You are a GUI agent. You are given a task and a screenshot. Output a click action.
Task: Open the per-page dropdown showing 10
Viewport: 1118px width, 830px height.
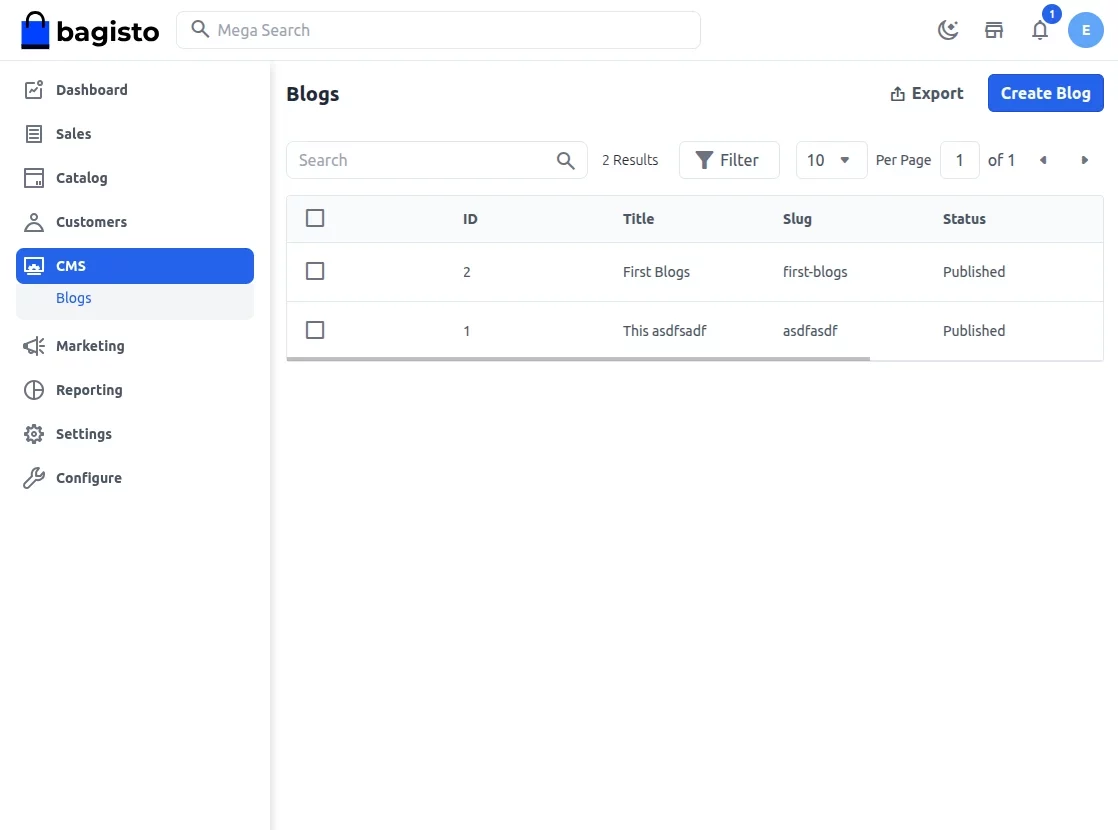[x=831, y=160]
